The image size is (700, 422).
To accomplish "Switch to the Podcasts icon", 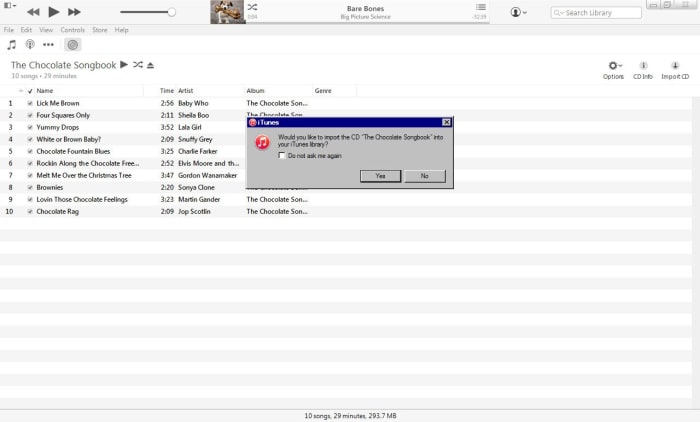I will [x=30, y=45].
